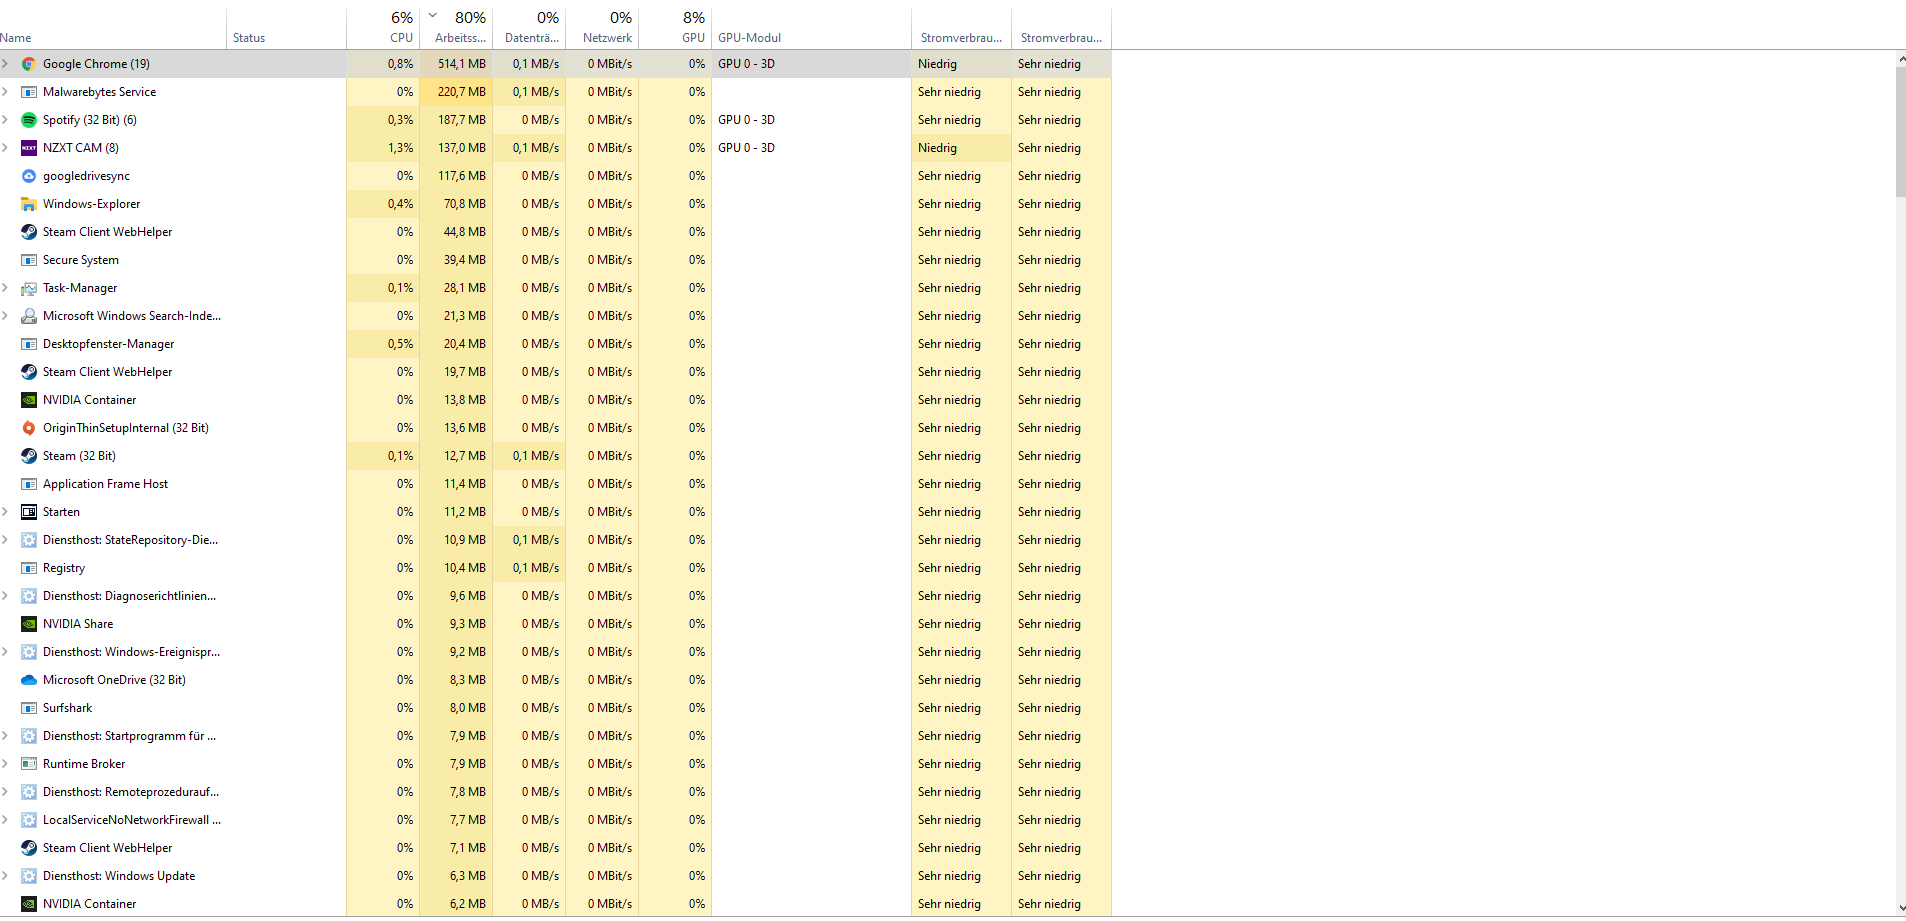Click the Malwarebytes Service icon

coord(29,92)
